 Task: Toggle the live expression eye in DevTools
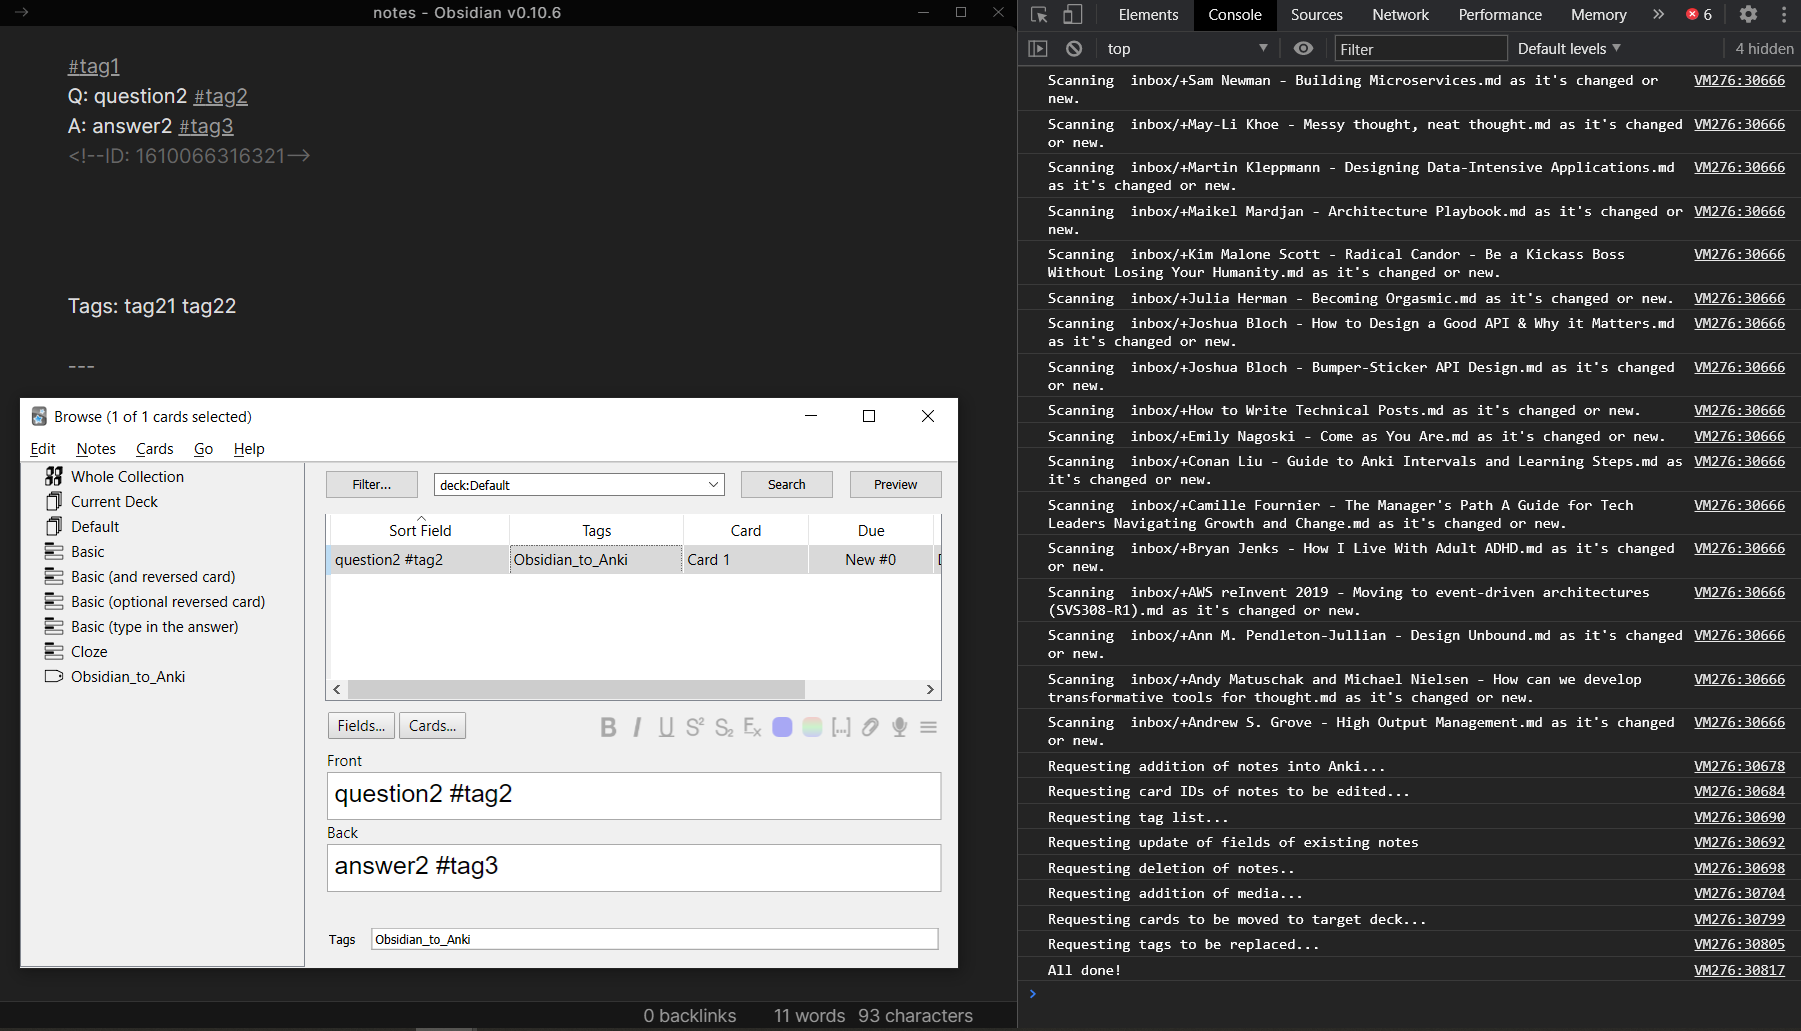(1303, 48)
